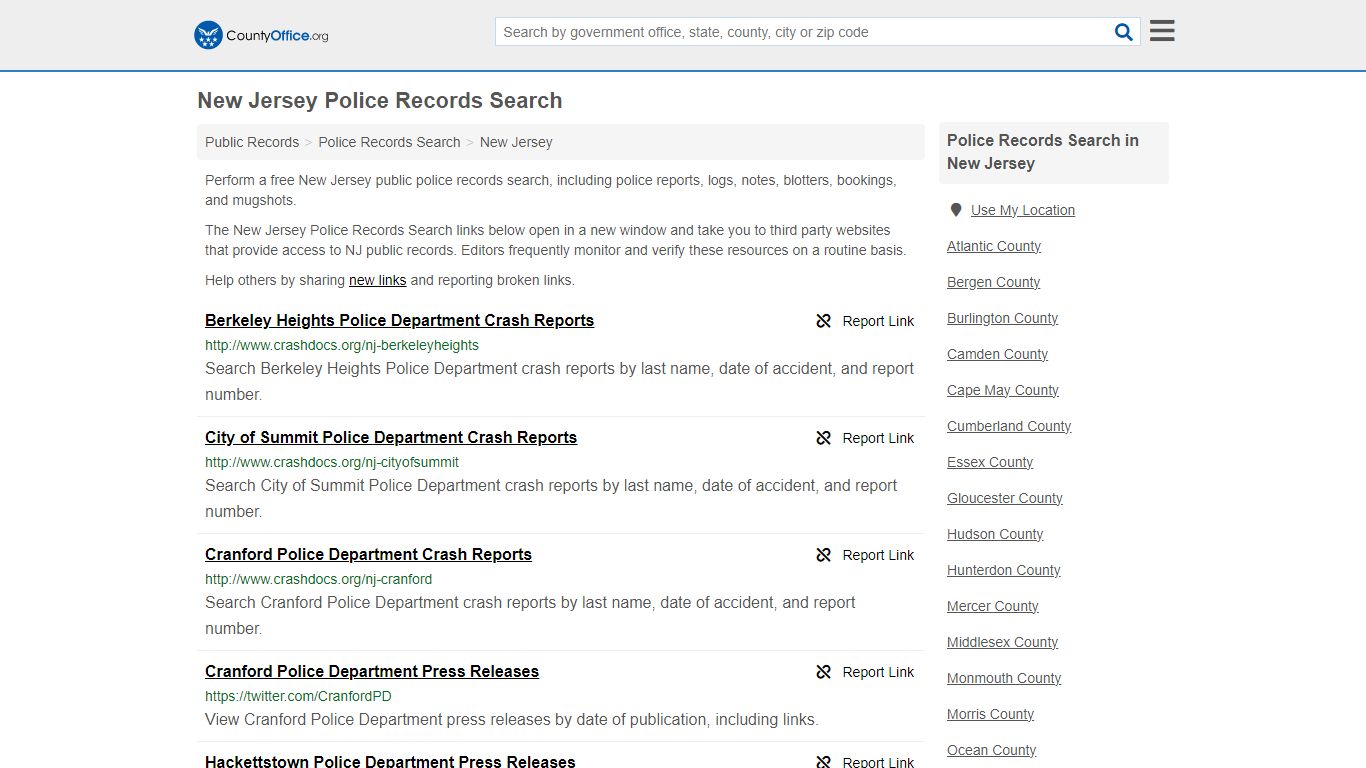Select Hudson County
This screenshot has width=1366, height=768.
995,534
